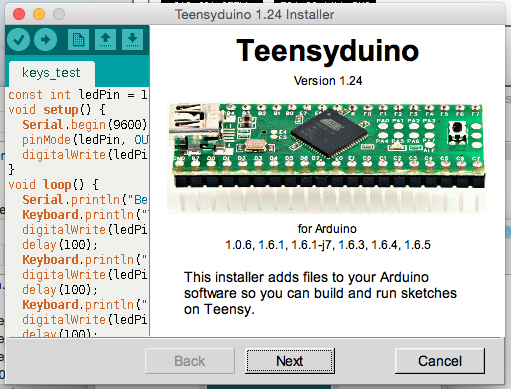Click the disabled Back button
Screen dimensions: 511x389
pos(190,361)
